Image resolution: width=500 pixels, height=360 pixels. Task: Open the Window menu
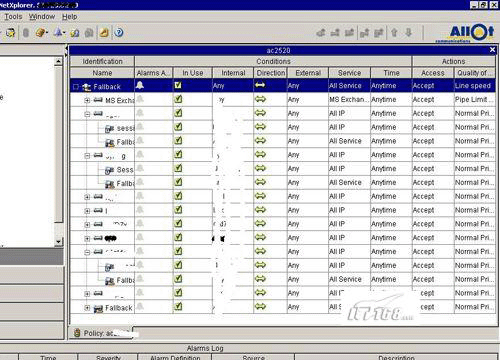[x=42, y=16]
